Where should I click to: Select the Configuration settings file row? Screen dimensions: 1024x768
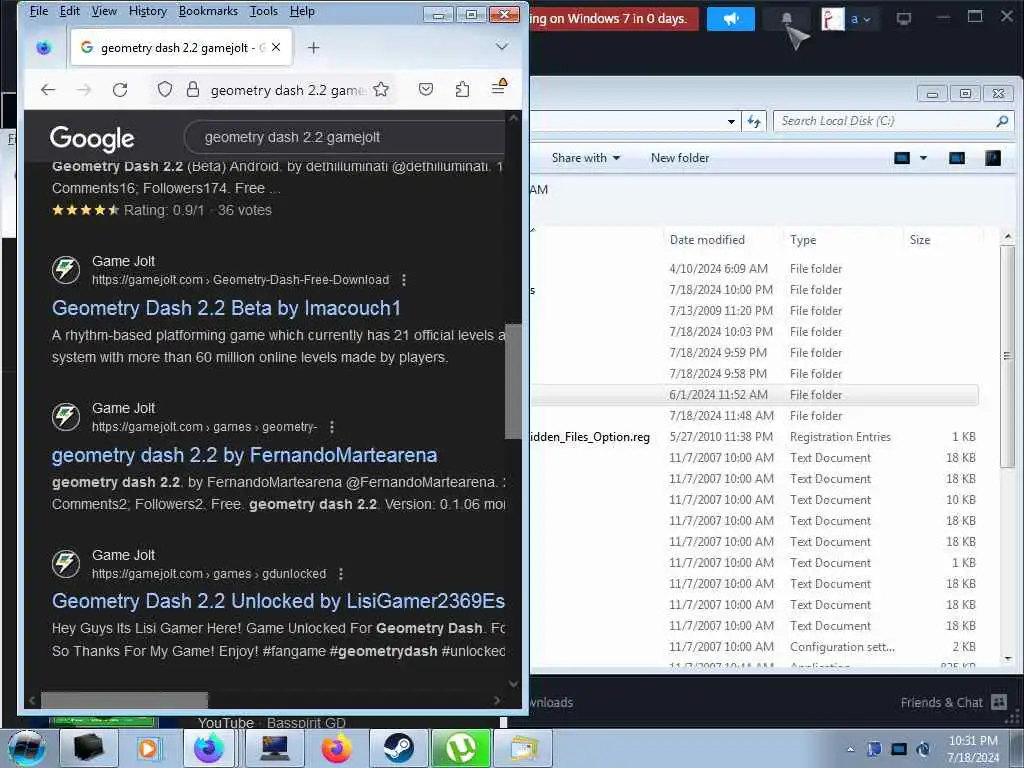point(754,647)
